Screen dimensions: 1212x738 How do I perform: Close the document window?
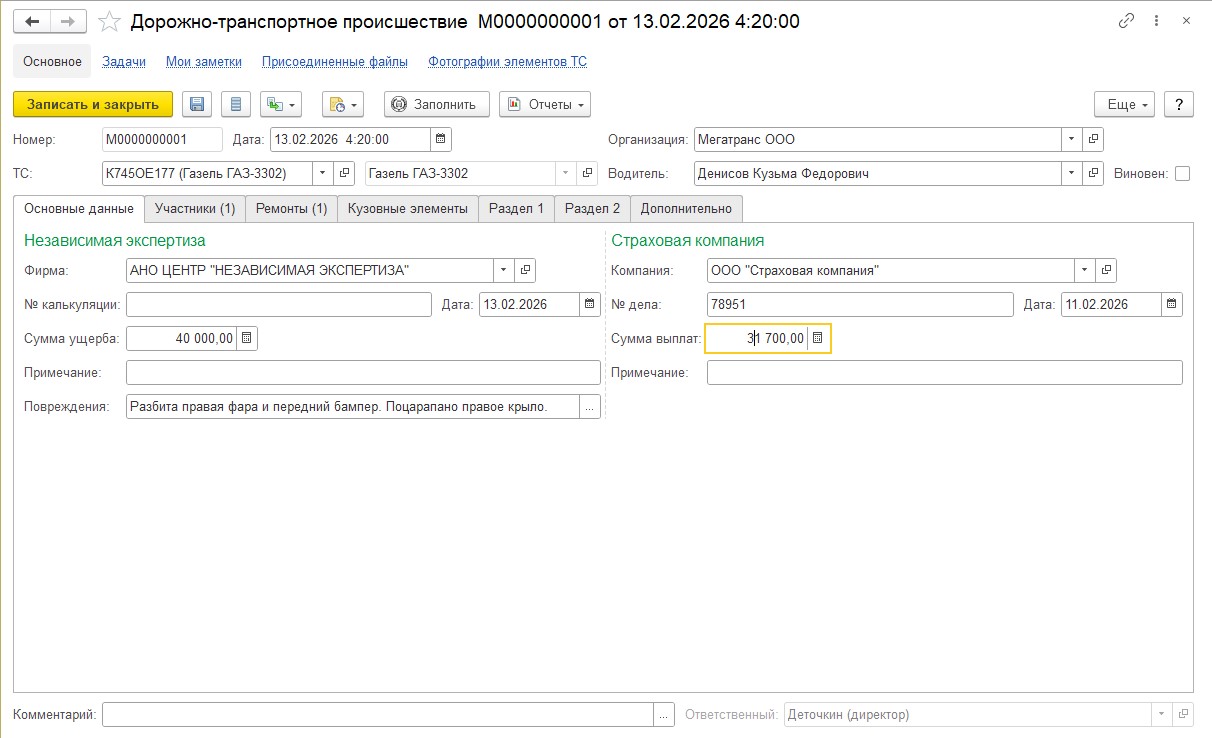pos(1187,21)
